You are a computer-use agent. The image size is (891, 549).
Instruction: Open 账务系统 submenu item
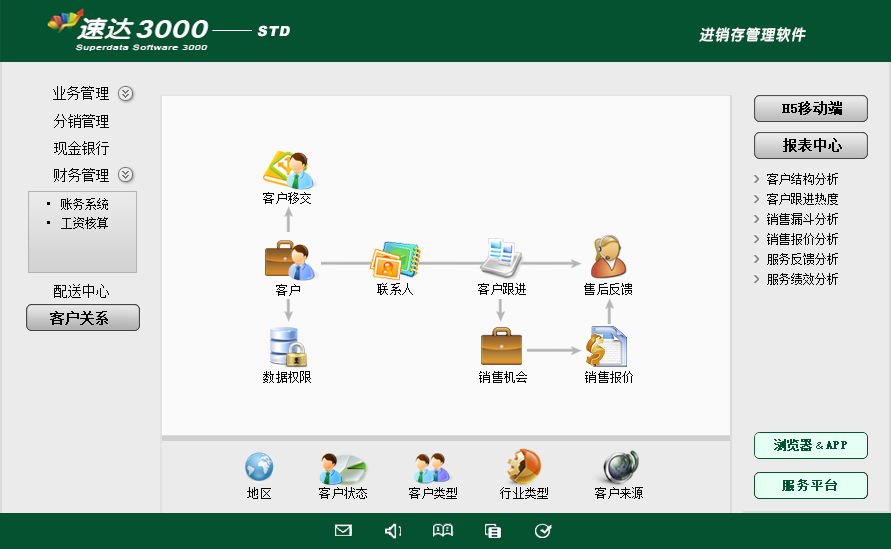pyautogui.click(x=84, y=204)
